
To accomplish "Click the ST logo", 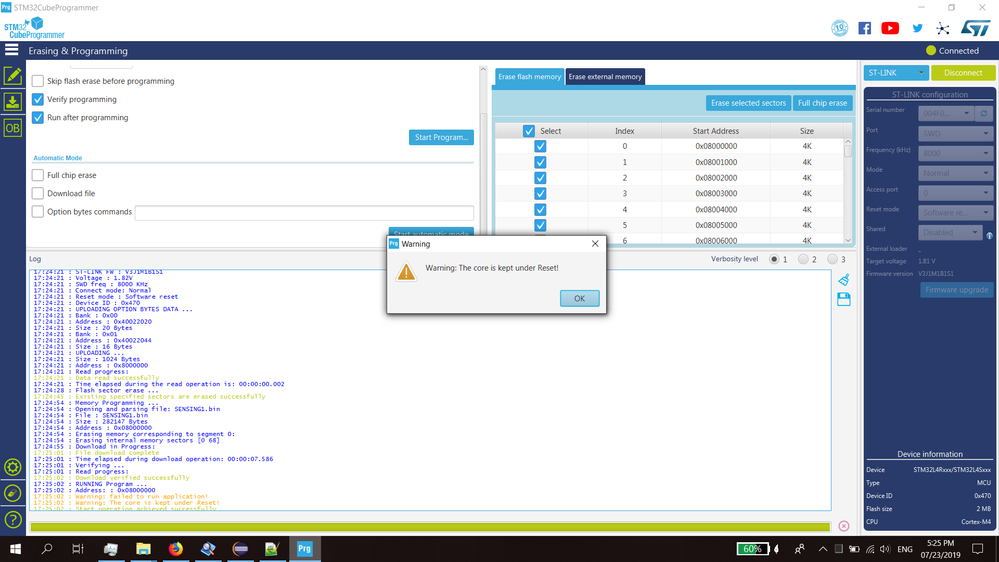I will click(x=975, y=28).
